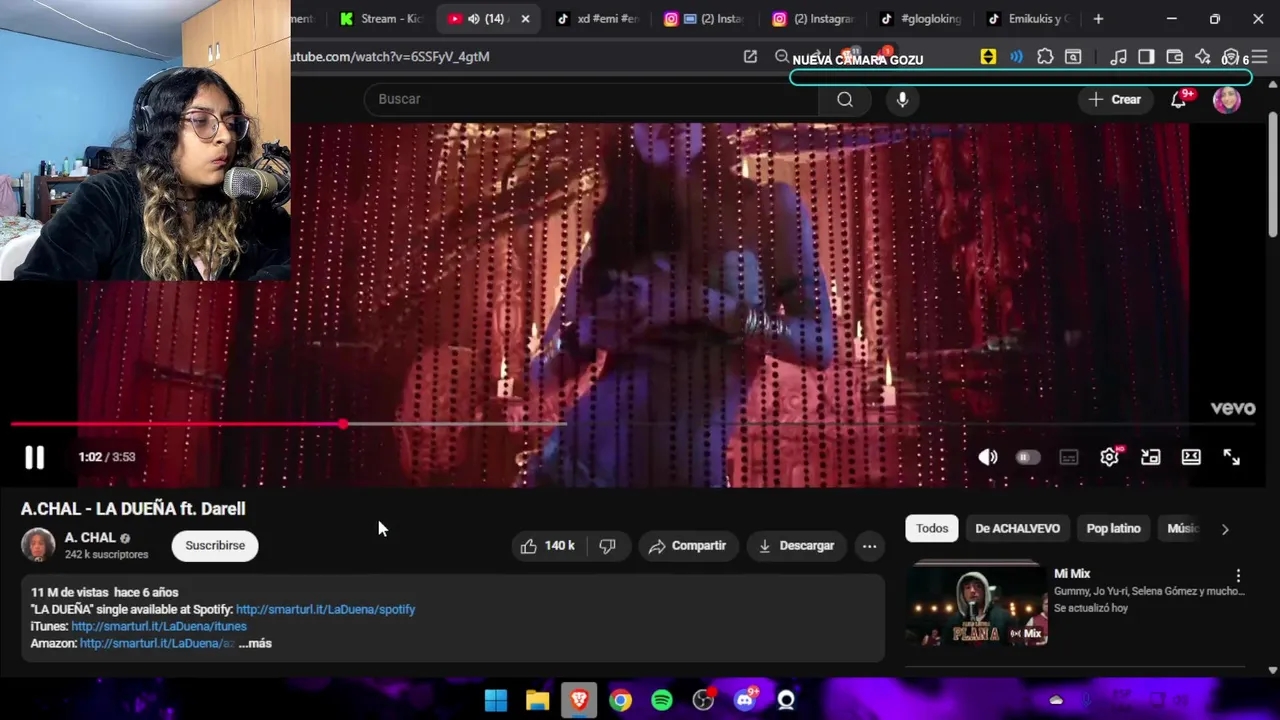Switch to the #glogloking TikTok tab
The height and width of the screenshot is (720, 1280).
click(922, 19)
